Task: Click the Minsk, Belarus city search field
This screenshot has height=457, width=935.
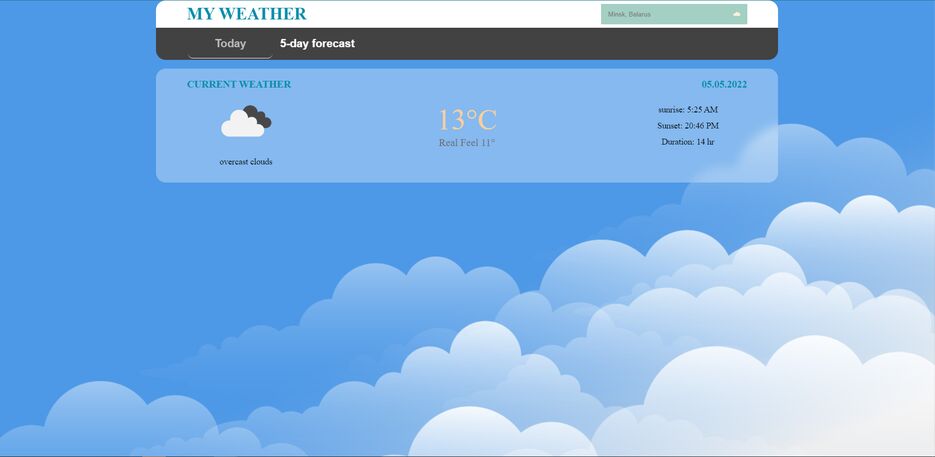Action: coord(674,14)
